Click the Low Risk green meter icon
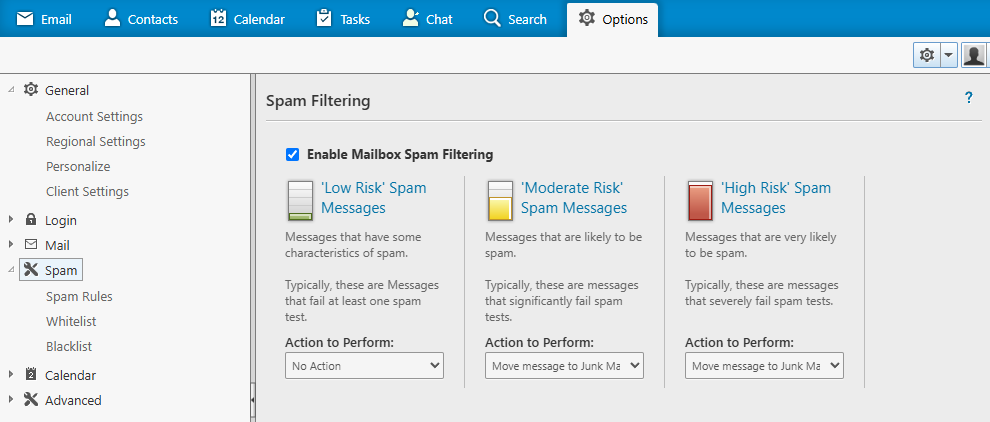The width and height of the screenshot is (990, 422). (x=300, y=200)
